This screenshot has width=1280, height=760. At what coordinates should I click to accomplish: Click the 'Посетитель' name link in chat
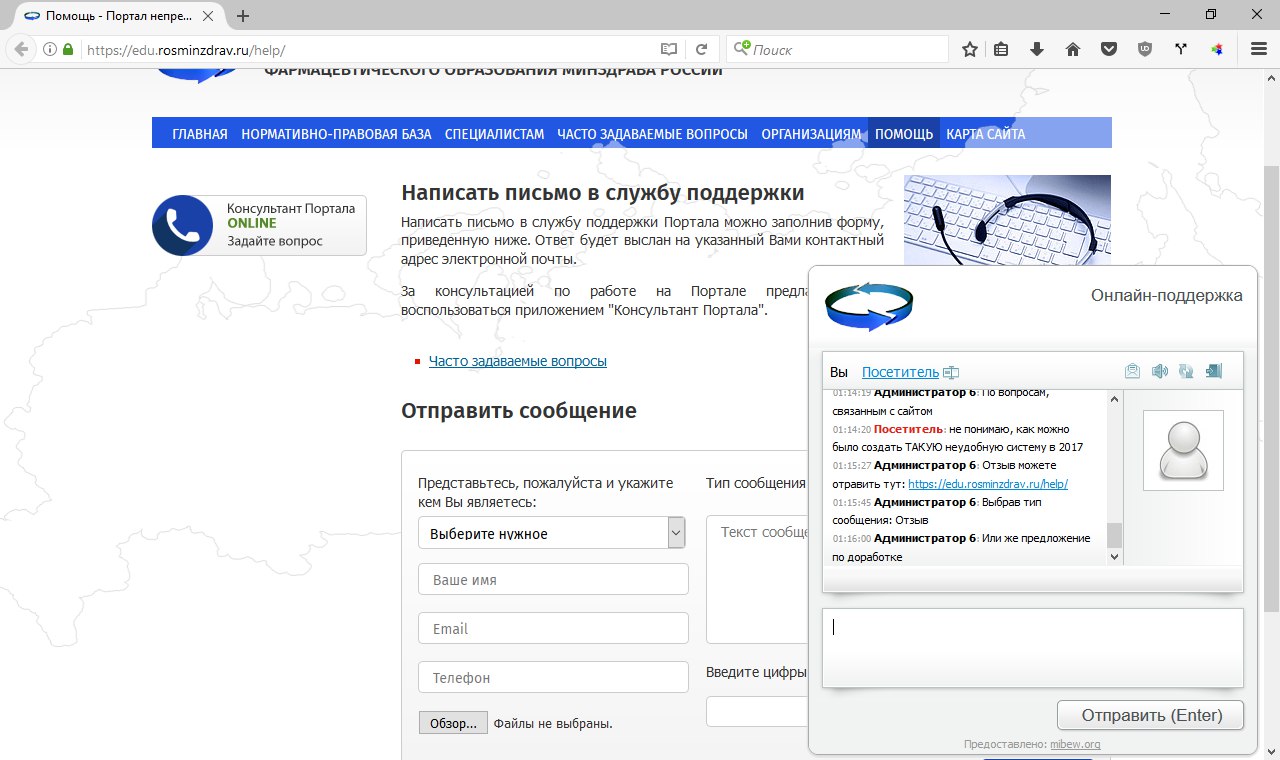[900, 373]
